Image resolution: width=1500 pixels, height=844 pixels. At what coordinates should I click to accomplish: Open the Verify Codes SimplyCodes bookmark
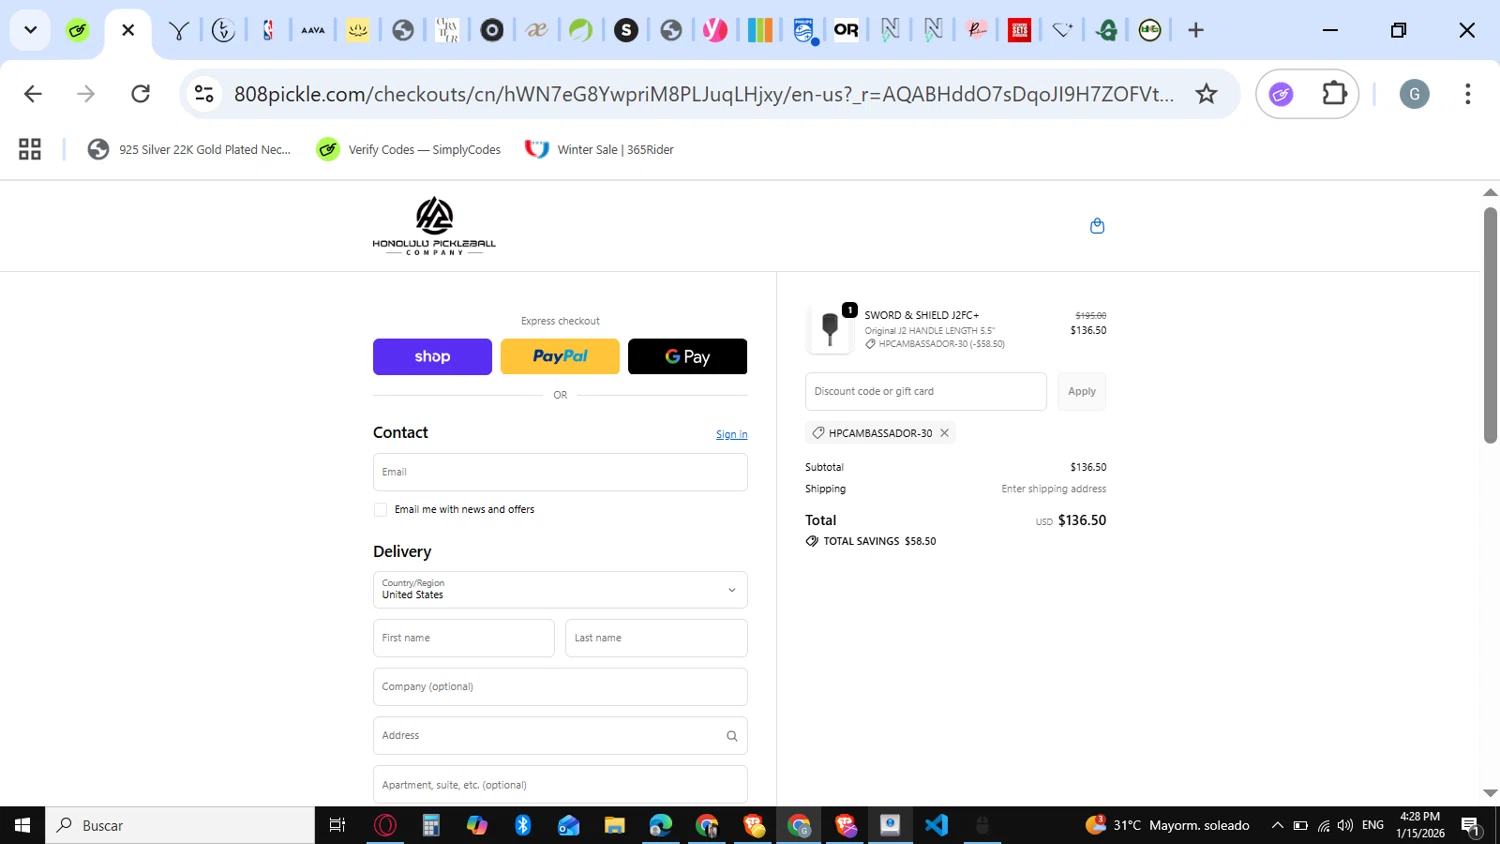tap(409, 149)
